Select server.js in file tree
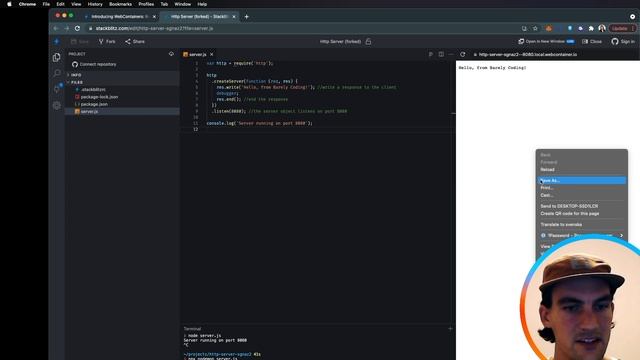The width and height of the screenshot is (640, 360). [x=122, y=111]
